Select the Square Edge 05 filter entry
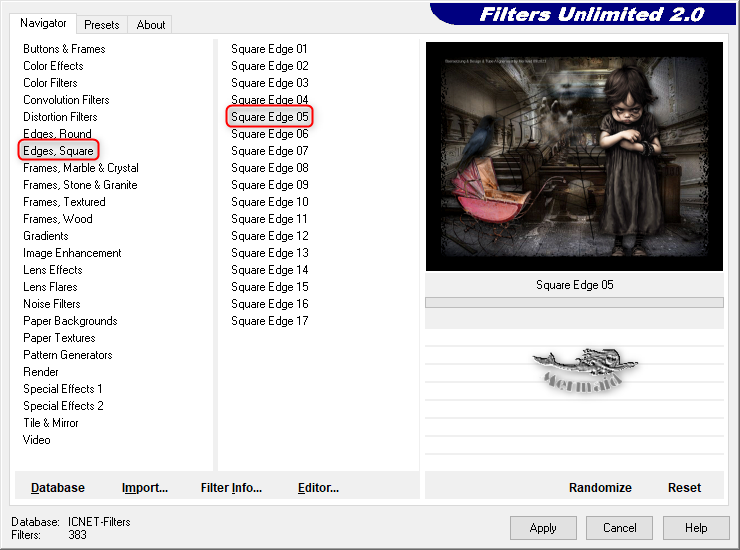This screenshot has width=740, height=550. point(270,117)
